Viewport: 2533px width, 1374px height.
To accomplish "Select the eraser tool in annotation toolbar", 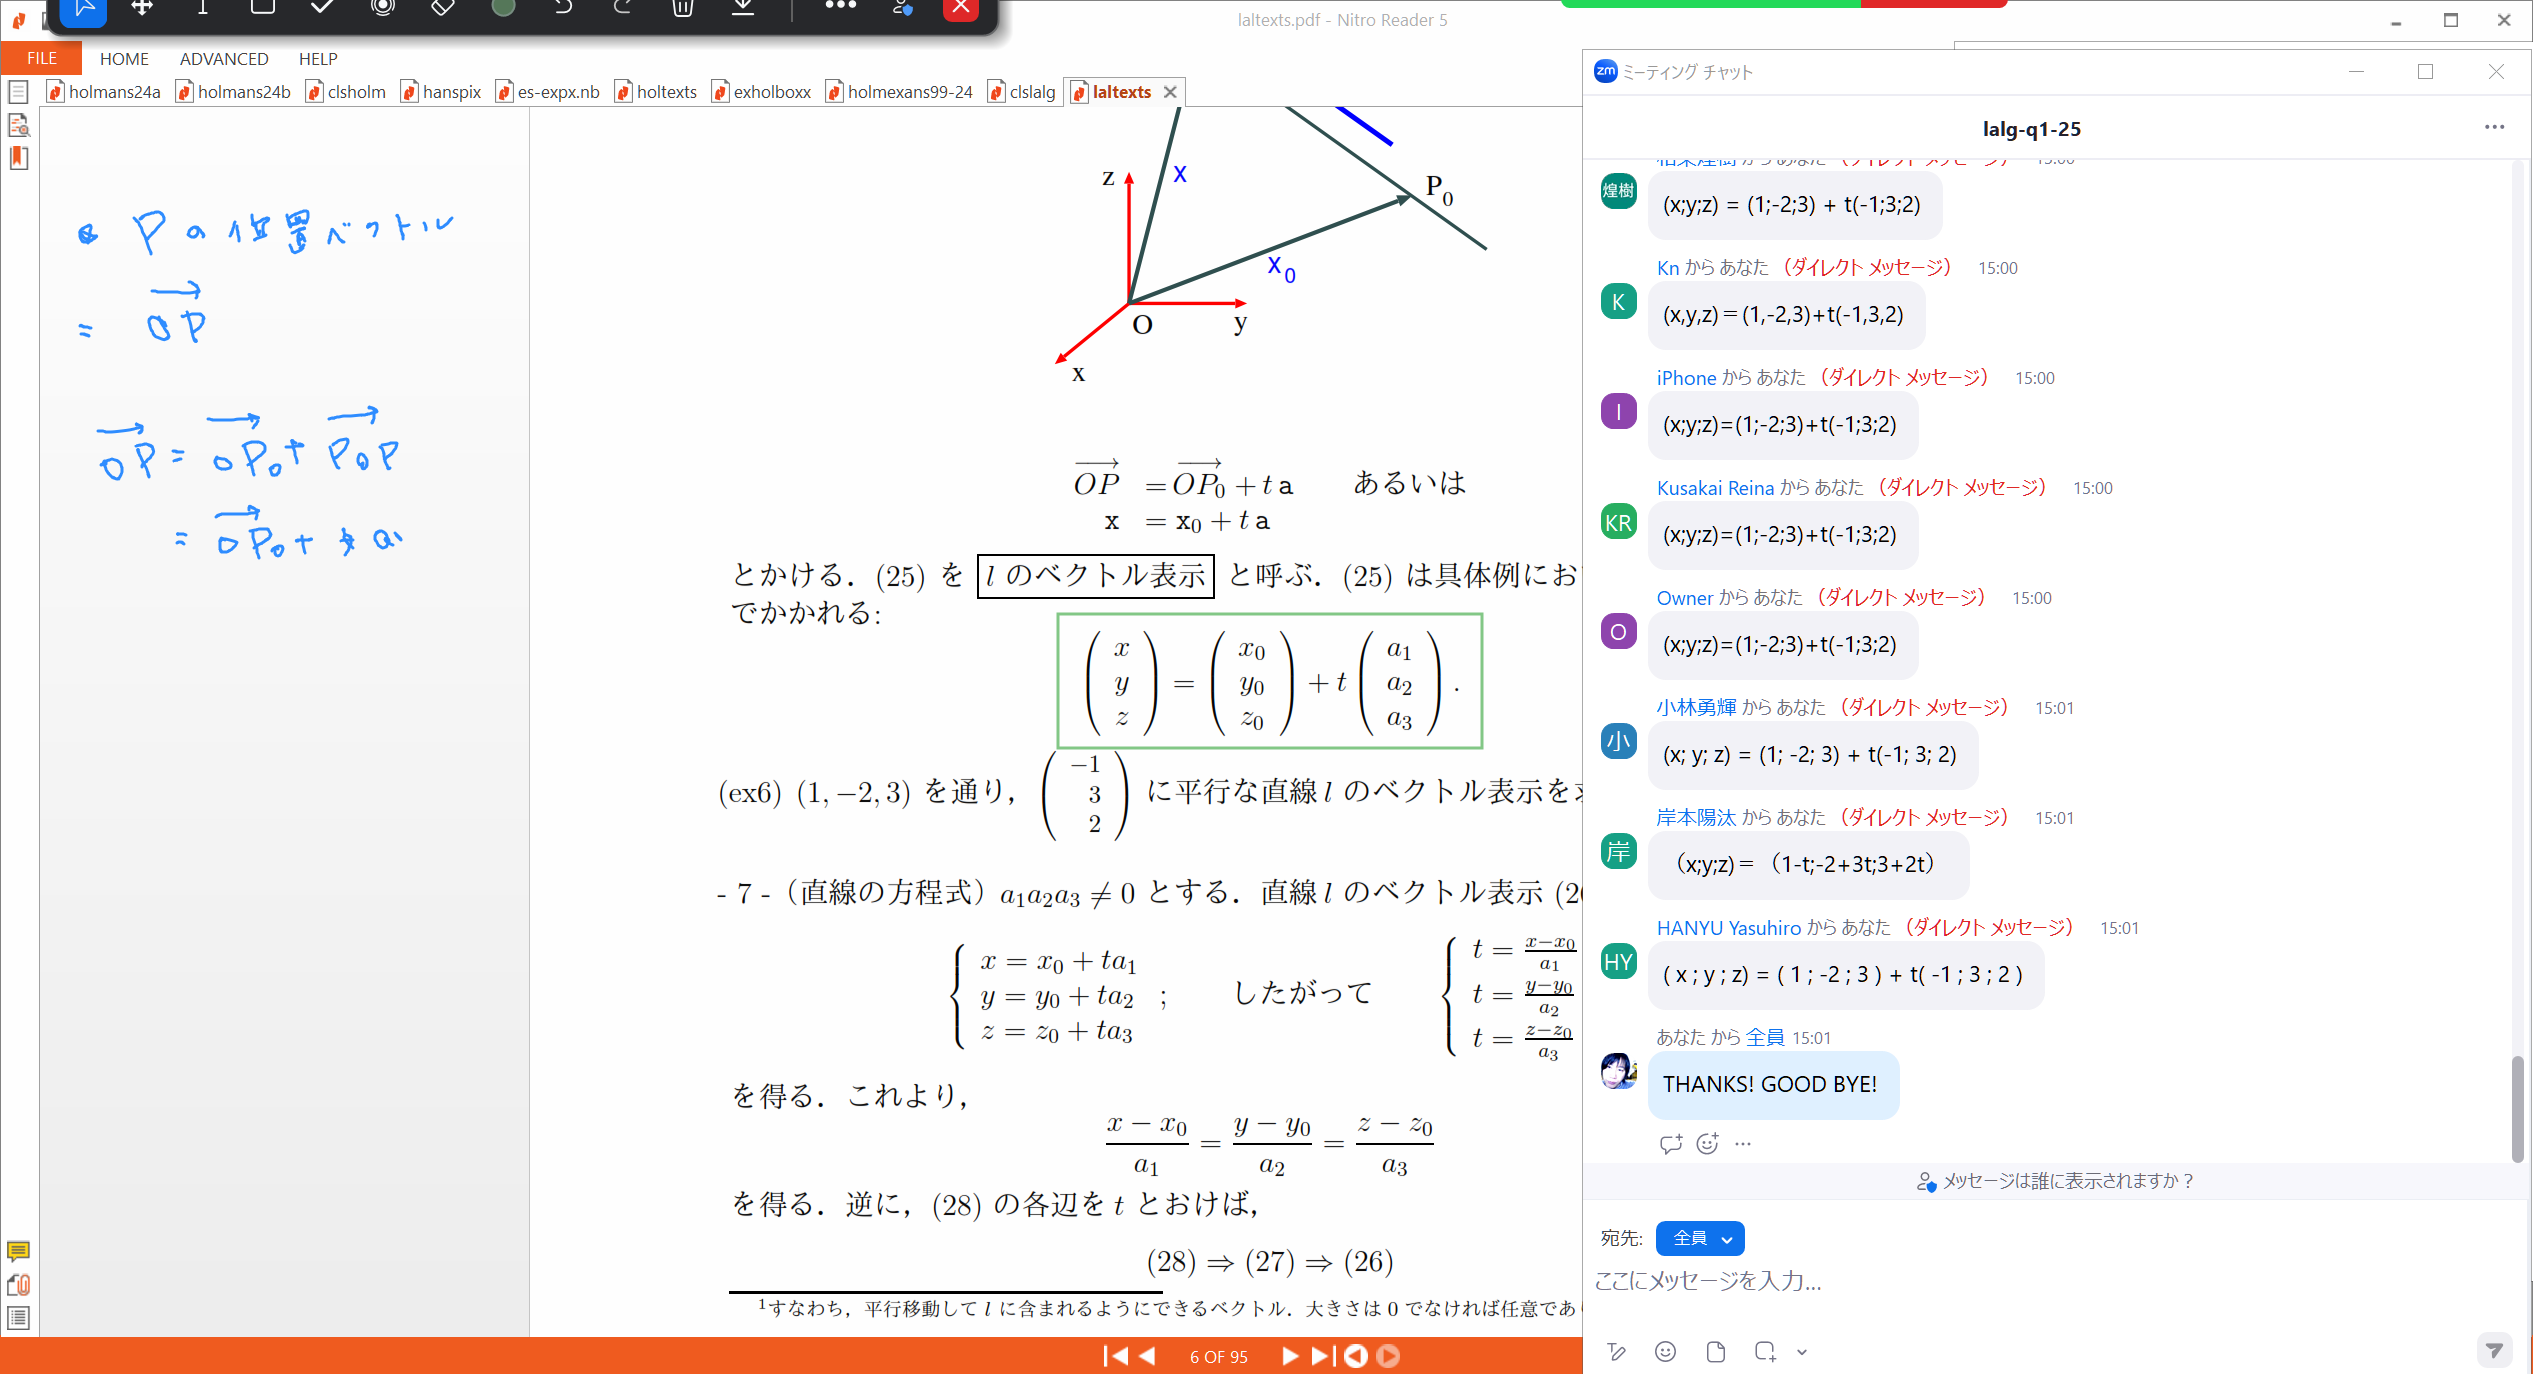I will pos(442,8).
